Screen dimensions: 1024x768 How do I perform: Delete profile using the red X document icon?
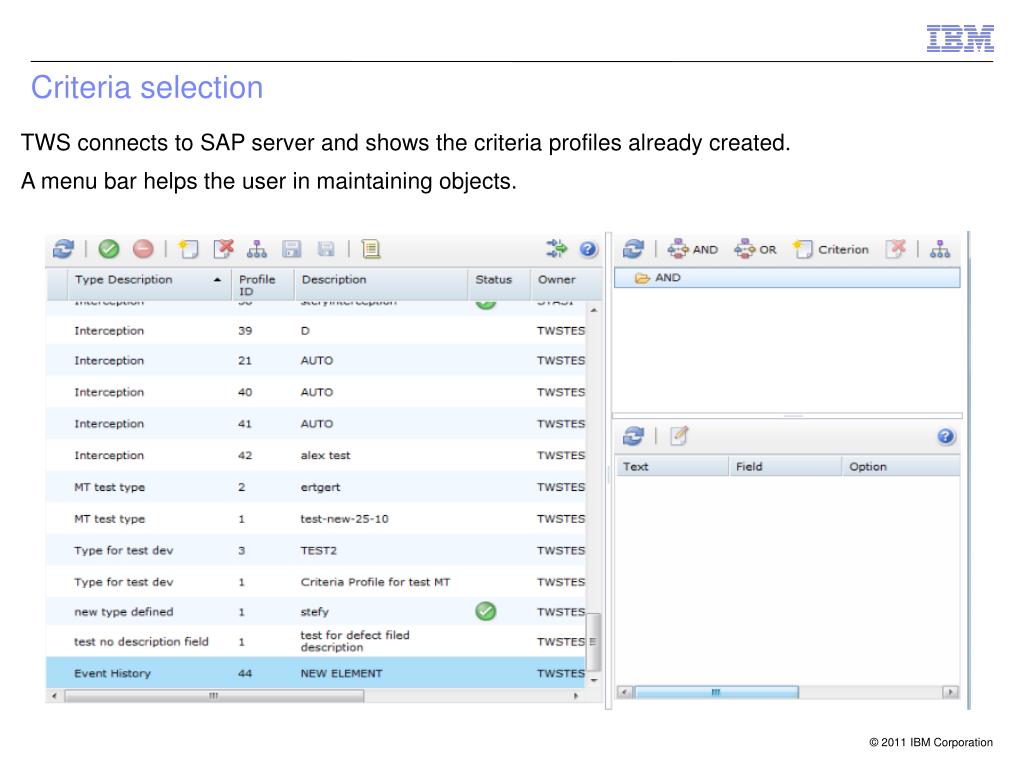point(223,249)
